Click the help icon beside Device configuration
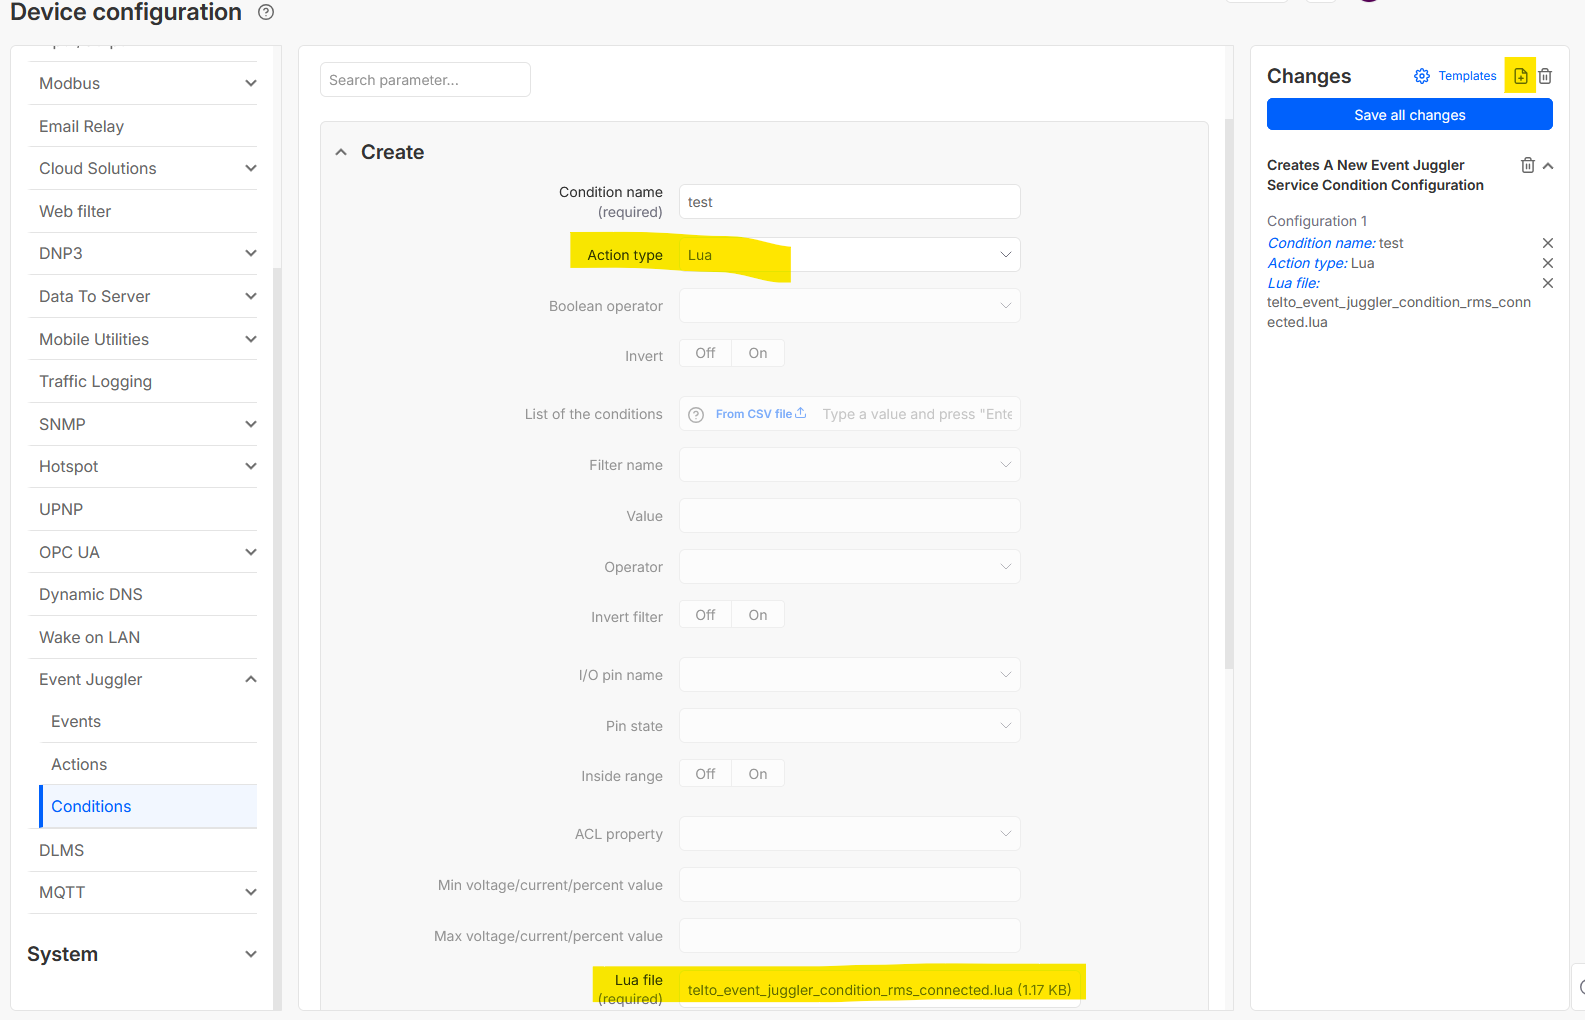 [266, 13]
